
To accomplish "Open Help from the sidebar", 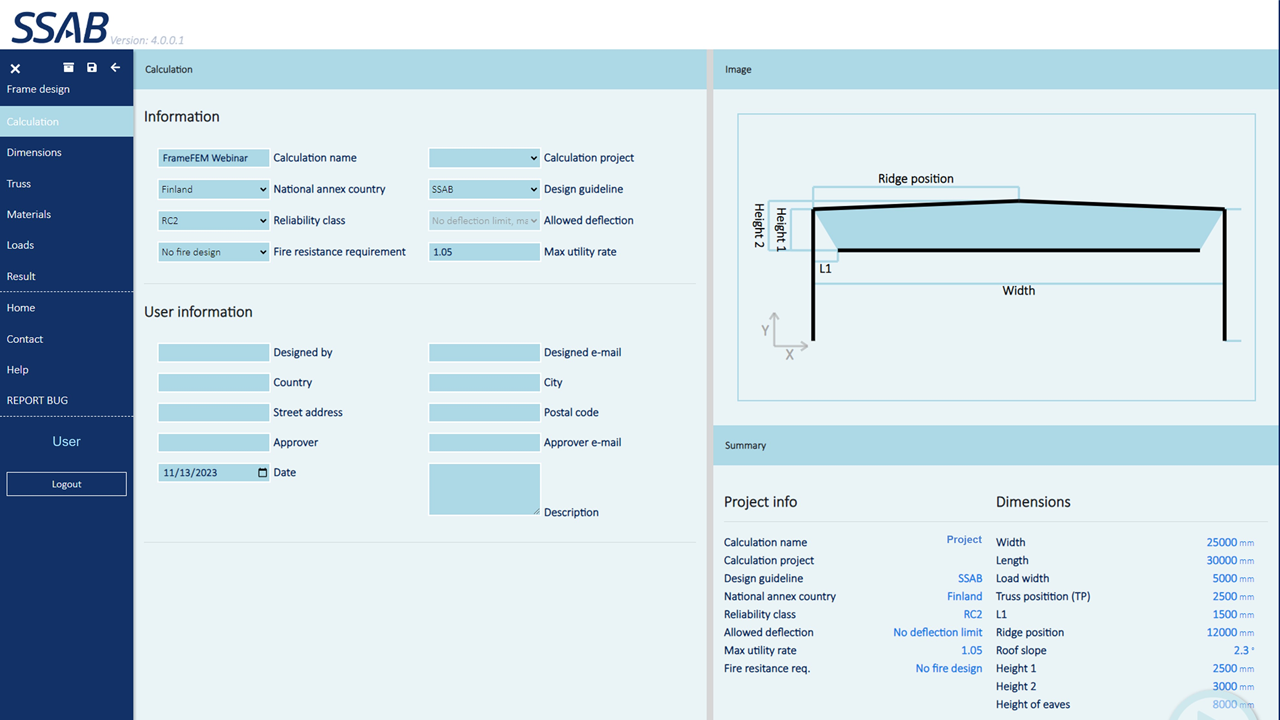I will (x=67, y=370).
